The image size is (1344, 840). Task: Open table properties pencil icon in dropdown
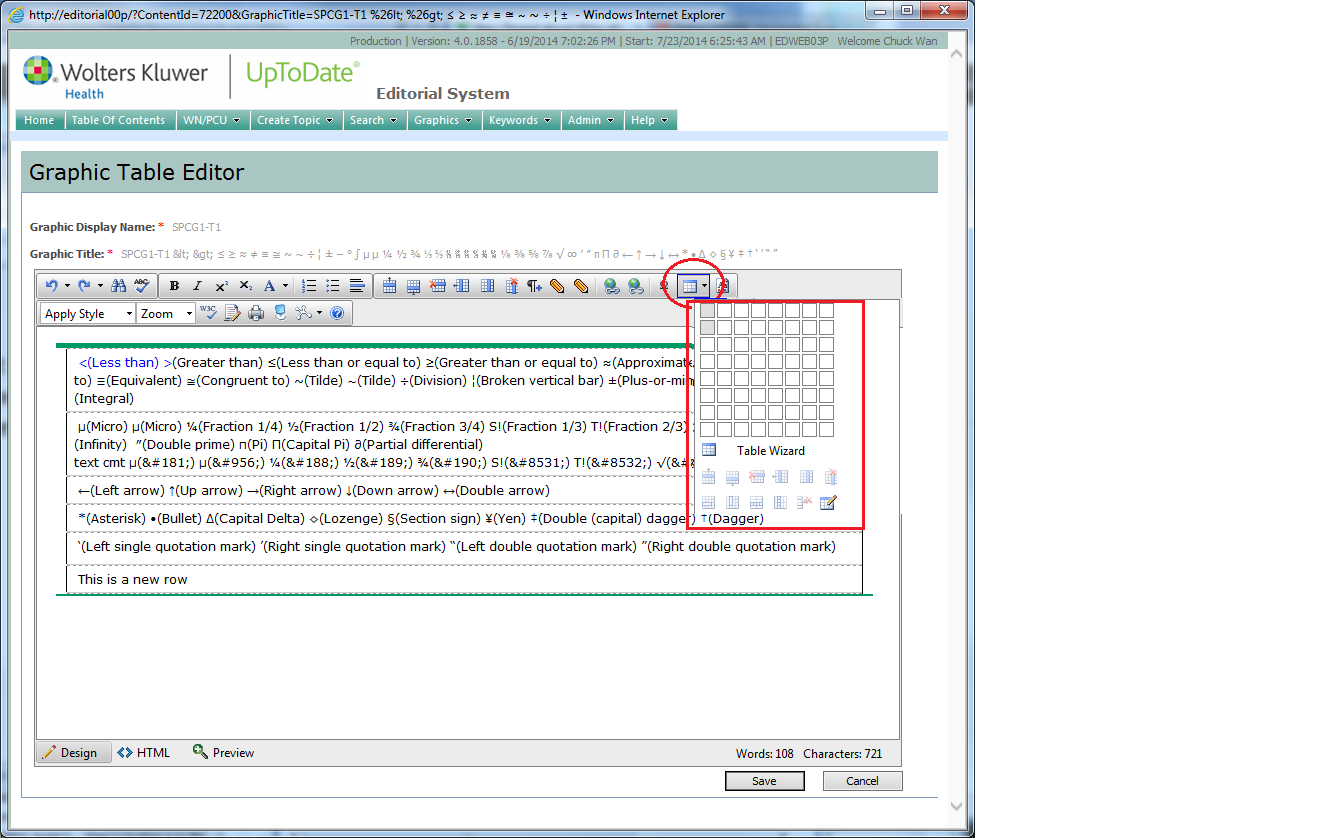tap(828, 502)
